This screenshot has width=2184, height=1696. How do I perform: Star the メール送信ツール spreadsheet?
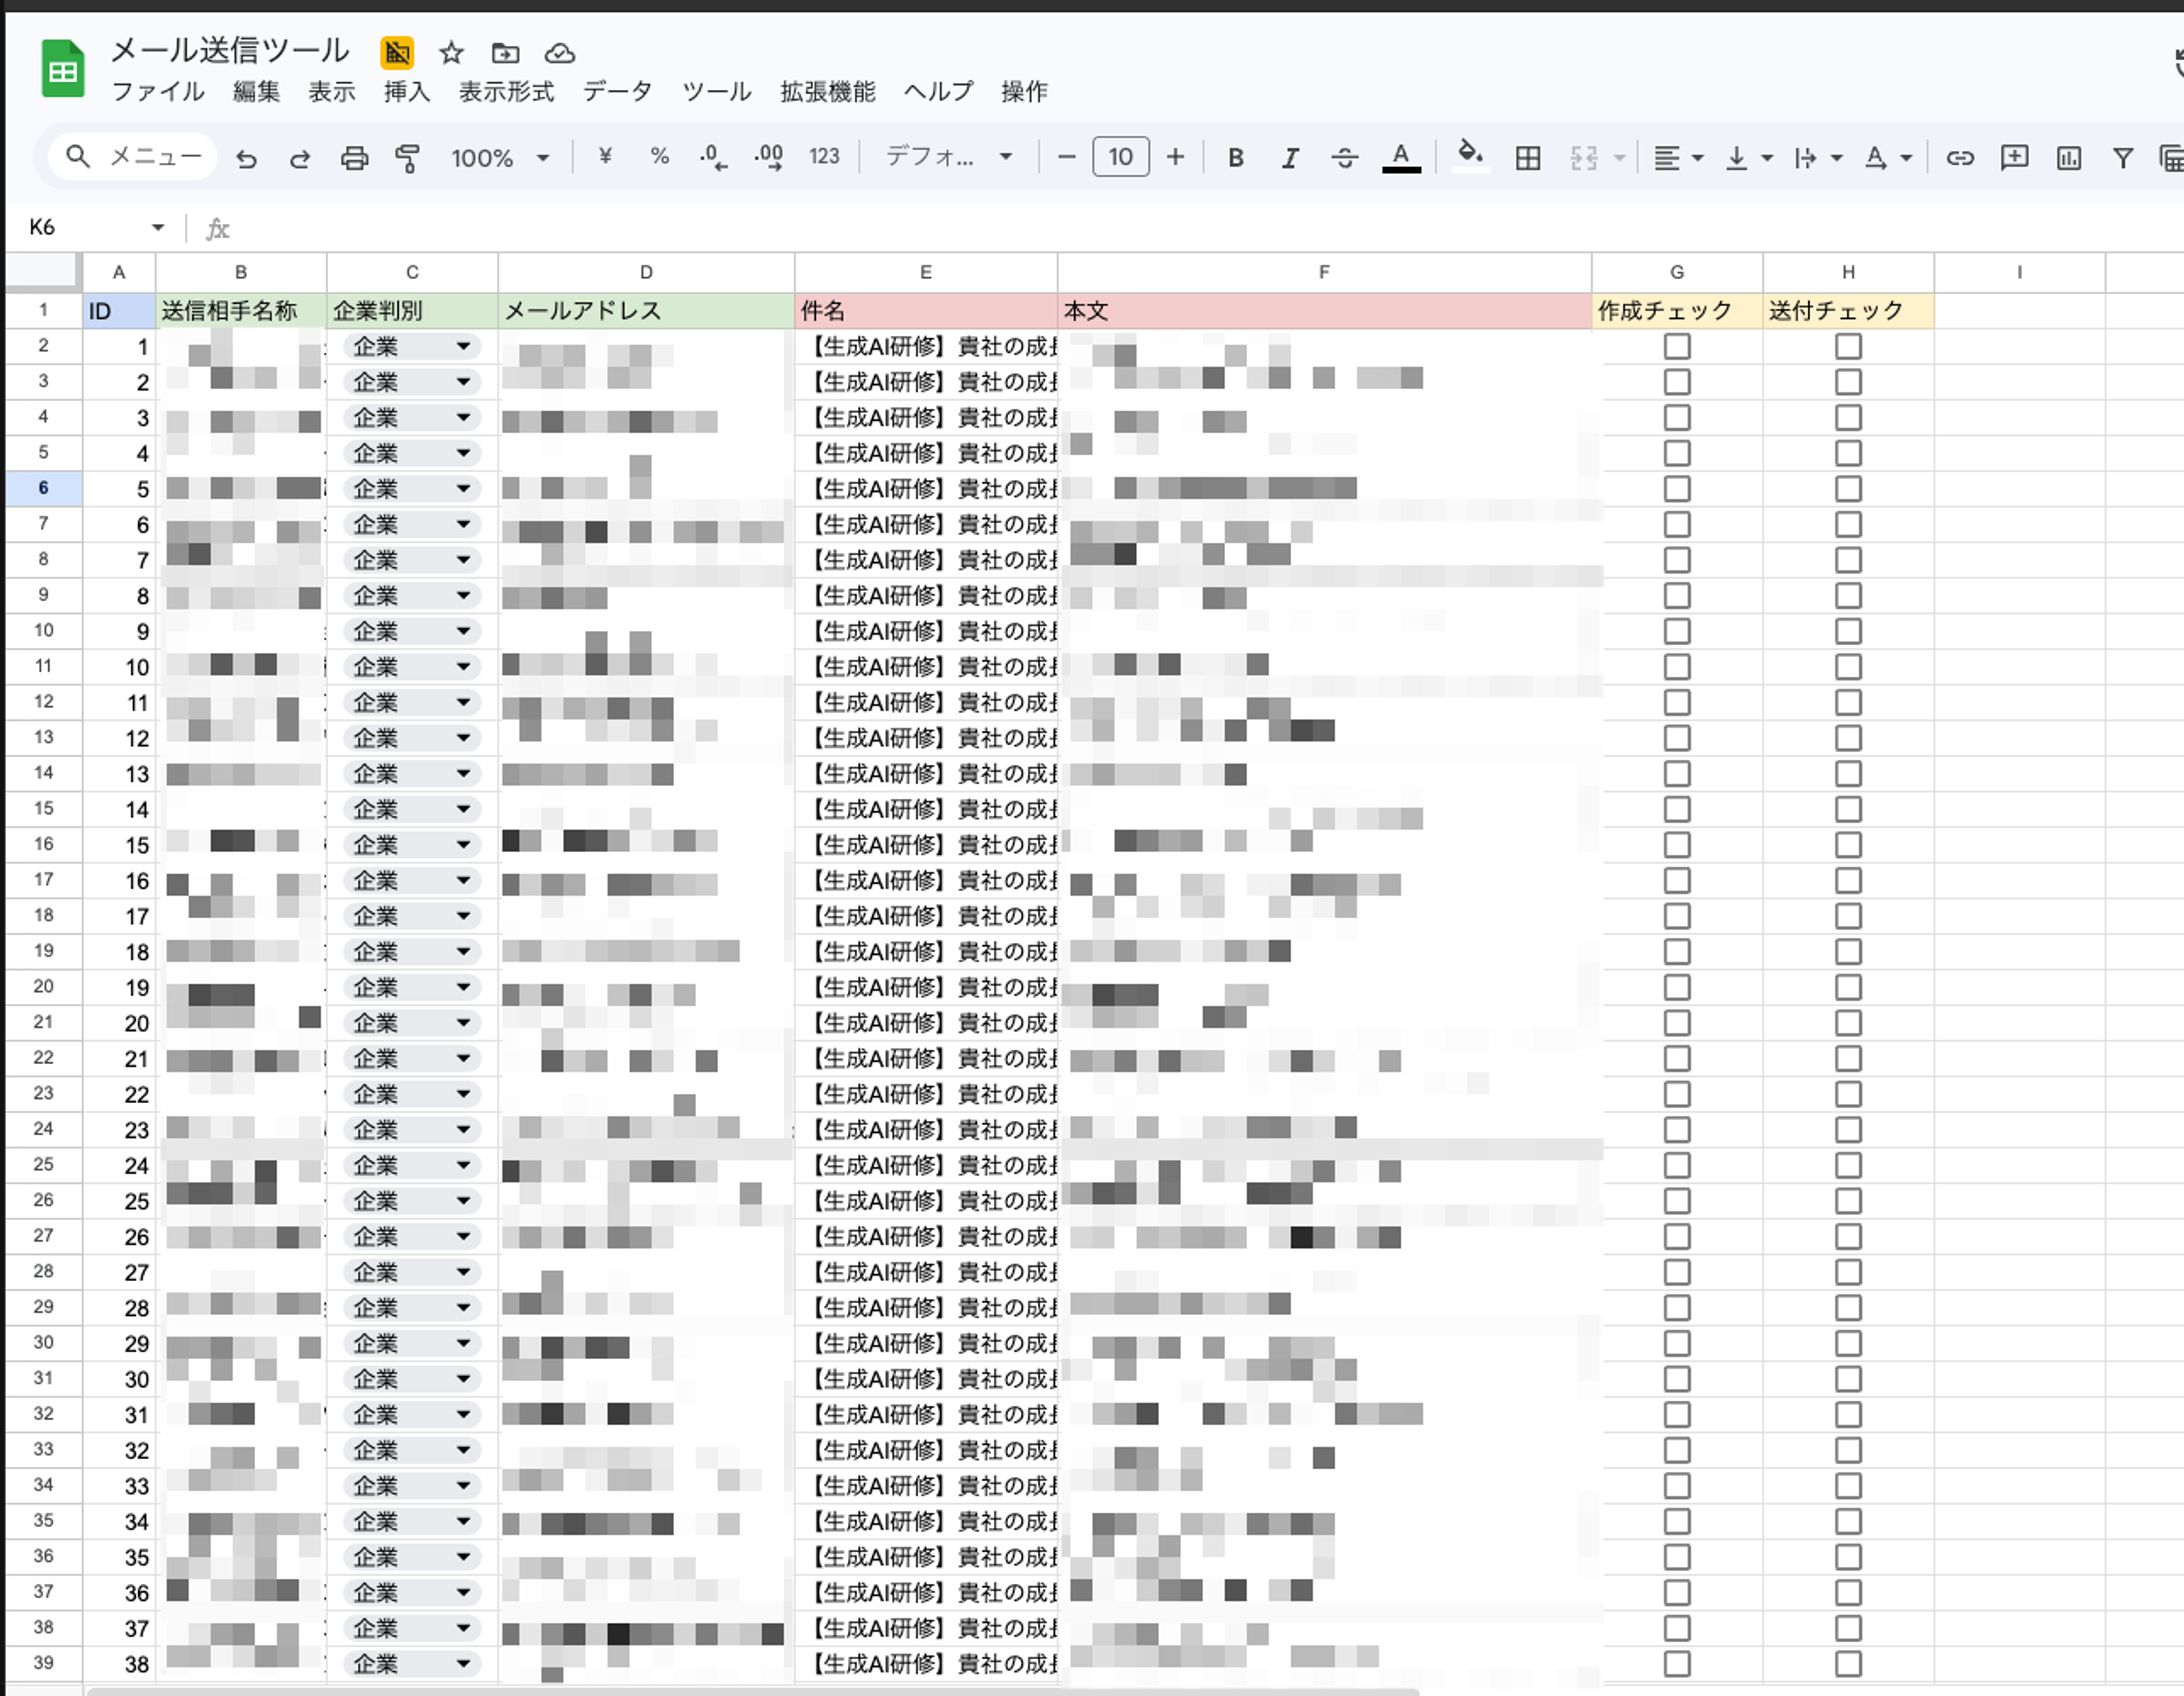(x=451, y=53)
